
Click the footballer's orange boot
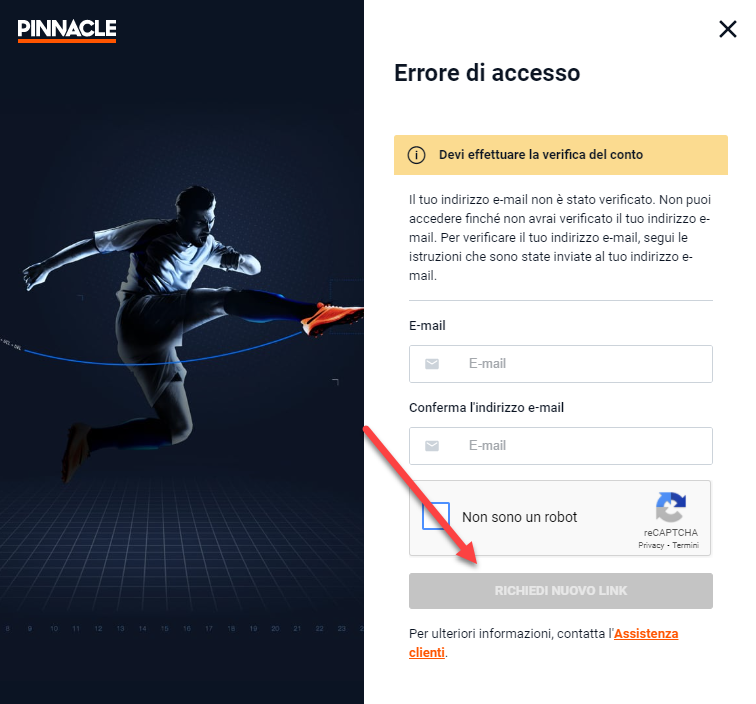point(332,317)
